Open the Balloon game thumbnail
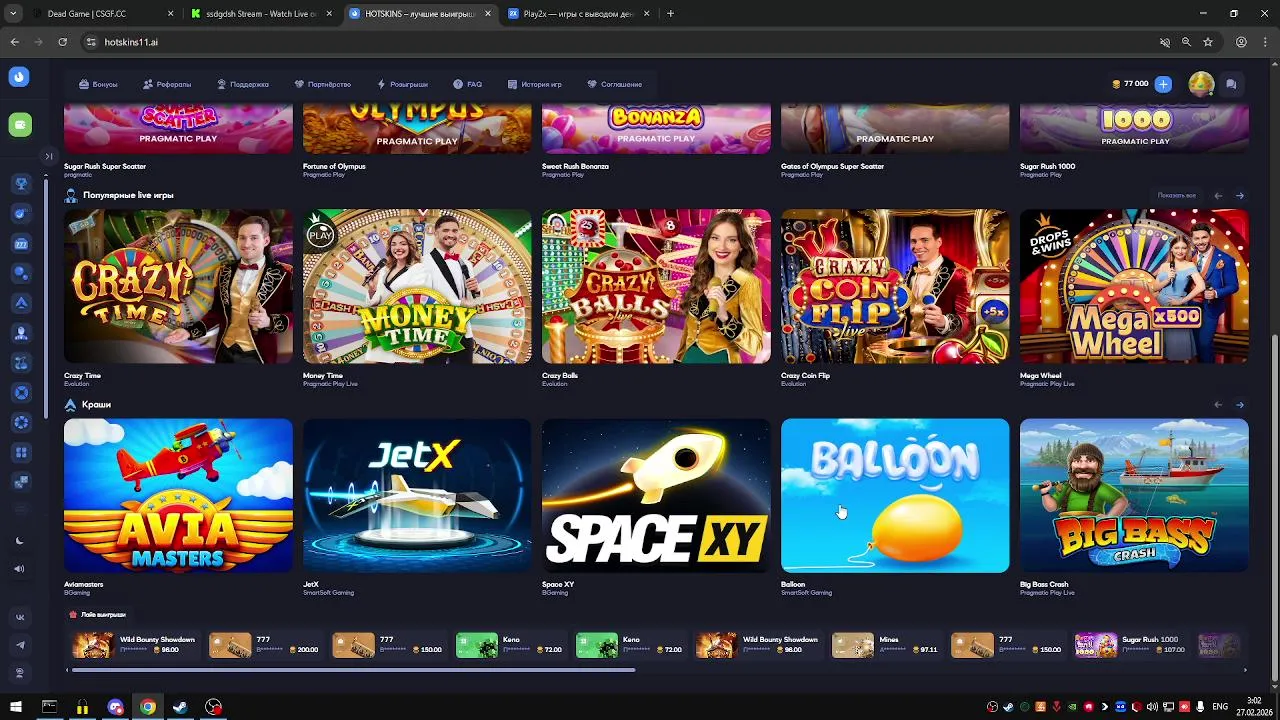The image size is (1280, 720). [895, 495]
